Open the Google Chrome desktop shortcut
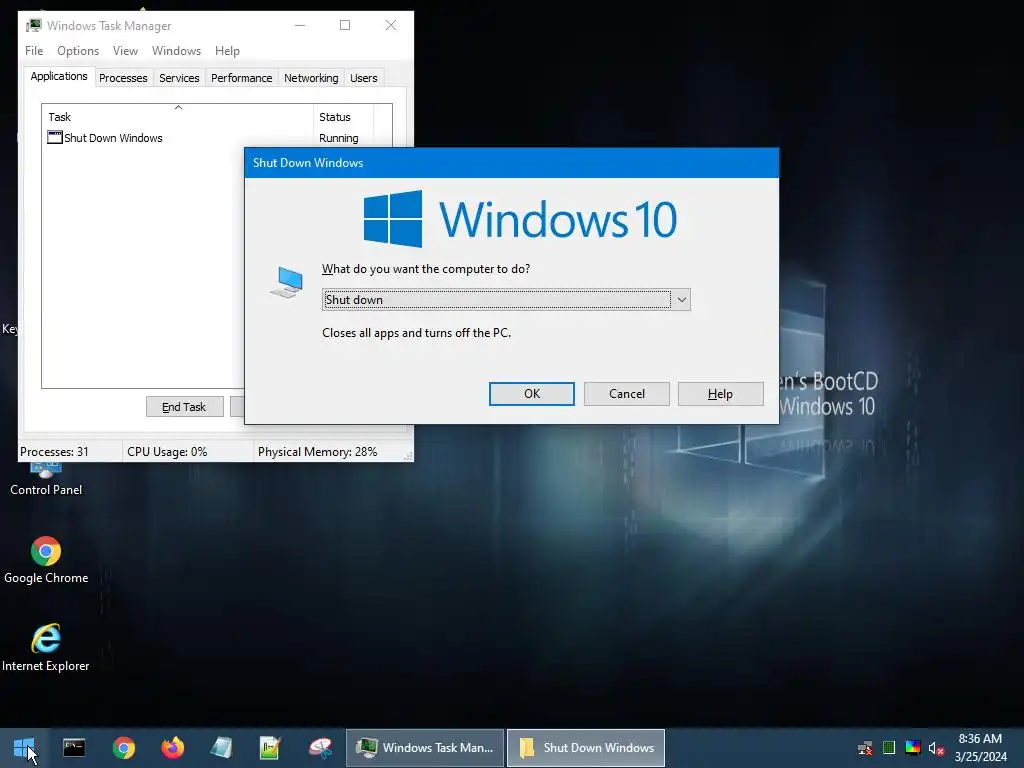This screenshot has height=768, width=1024. (x=46, y=560)
